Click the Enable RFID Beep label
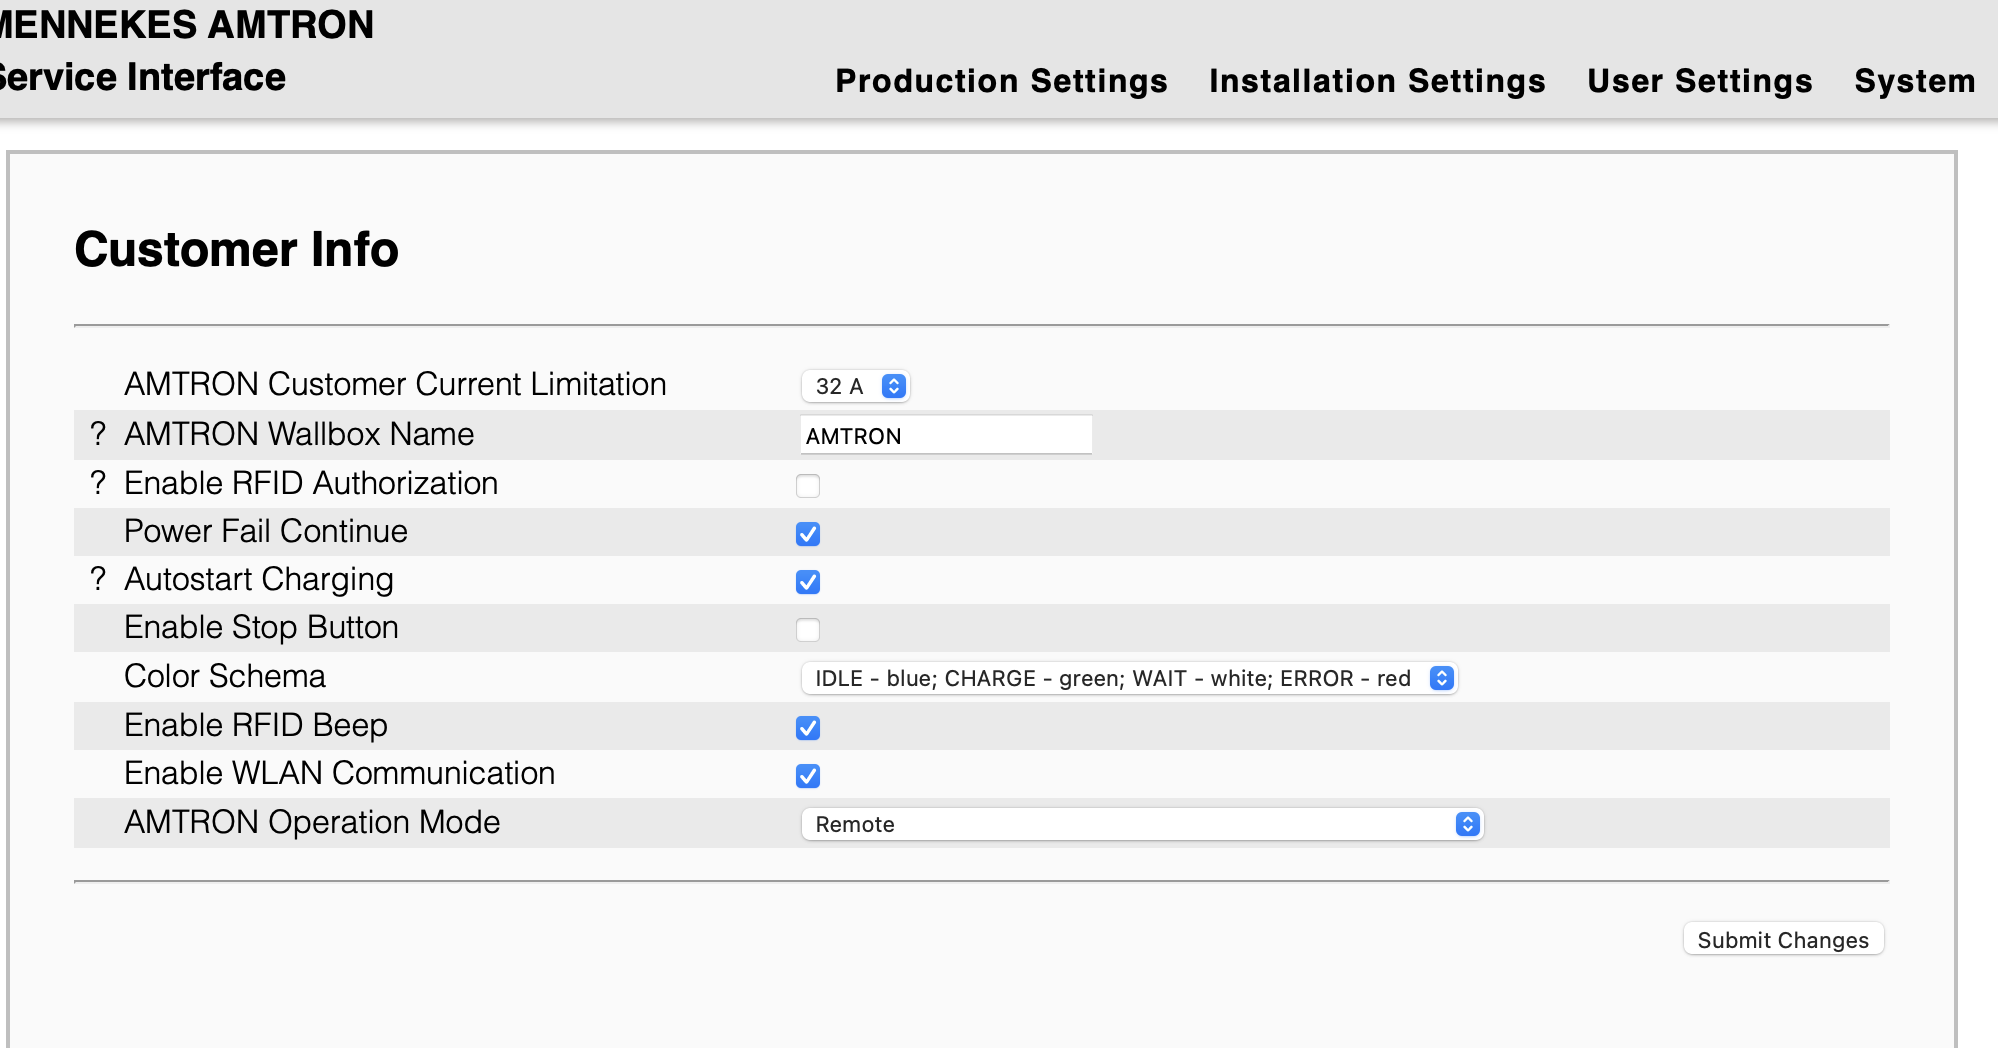The image size is (1998, 1048). 256,725
